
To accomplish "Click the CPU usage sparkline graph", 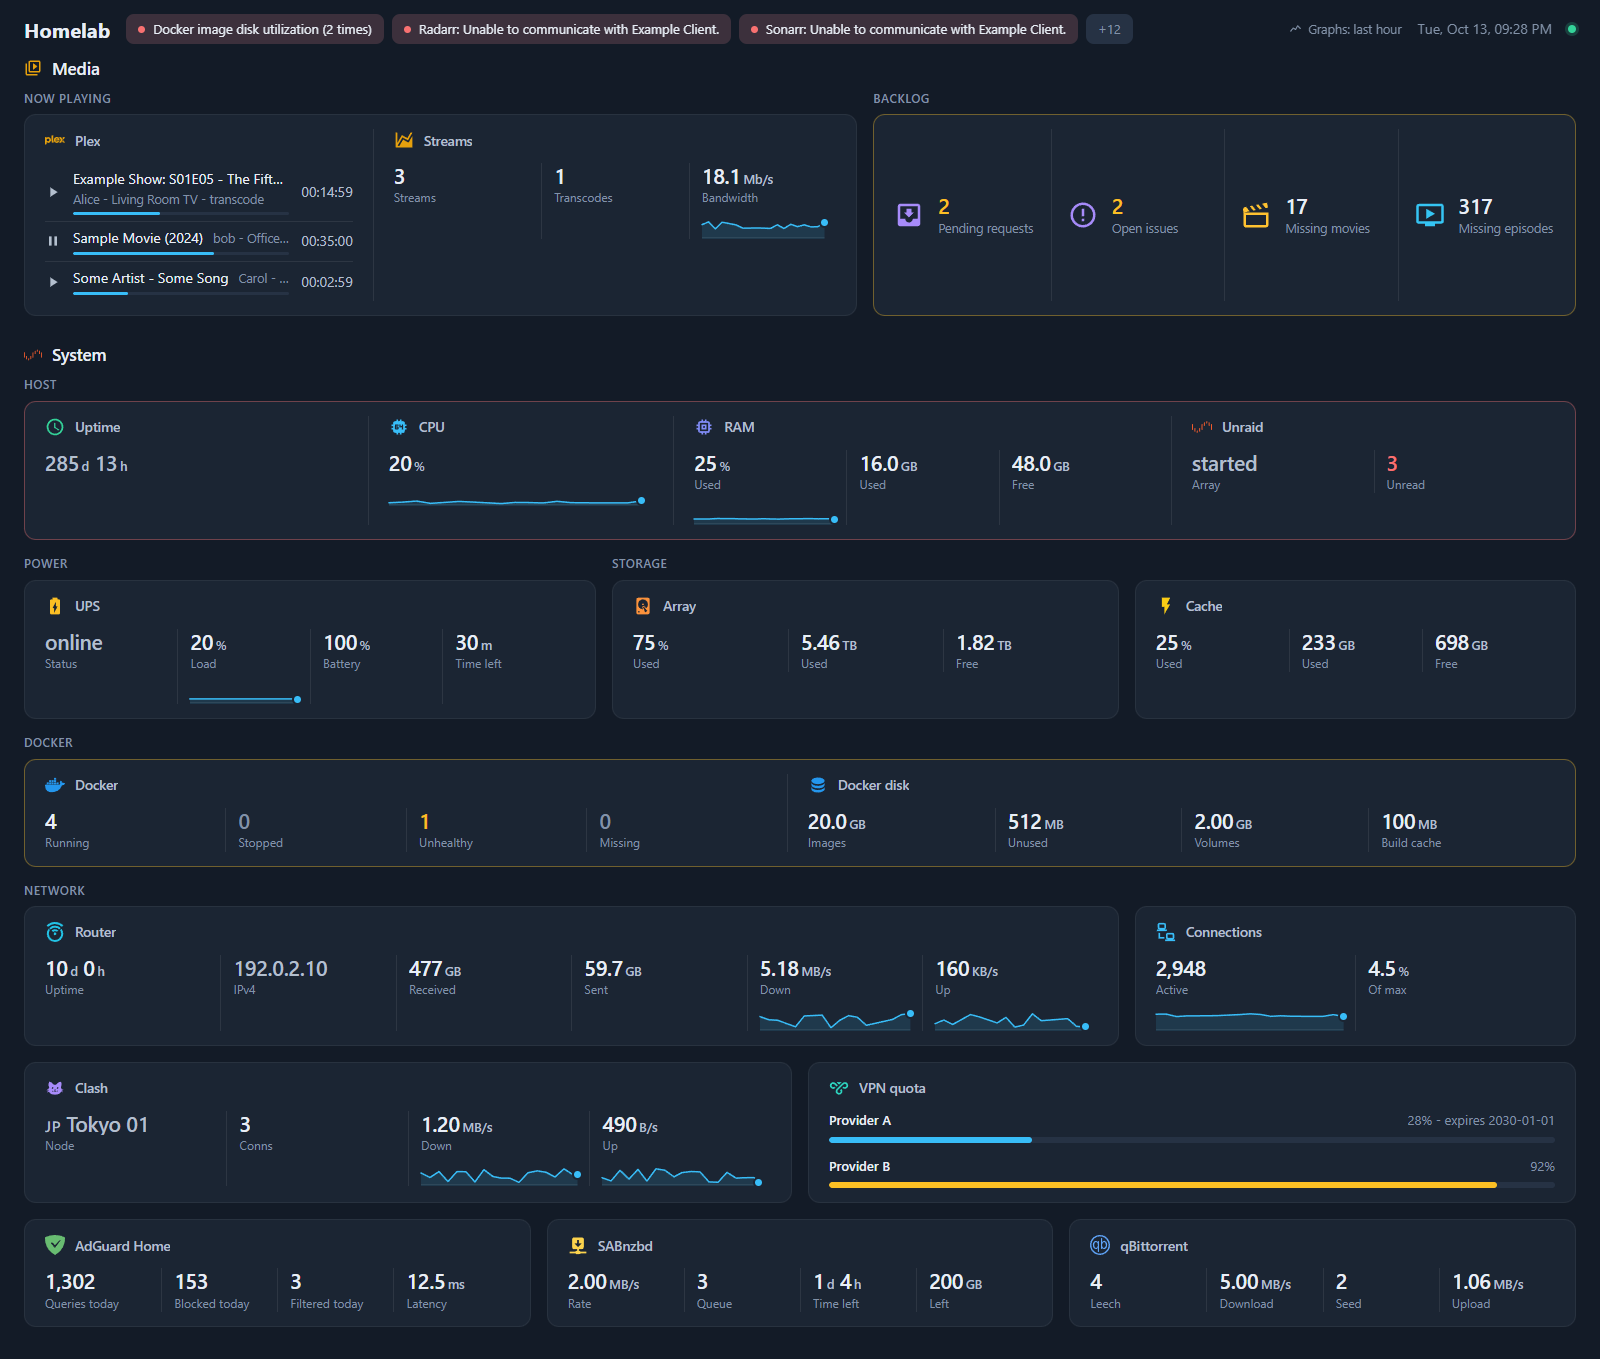I will click(516, 500).
